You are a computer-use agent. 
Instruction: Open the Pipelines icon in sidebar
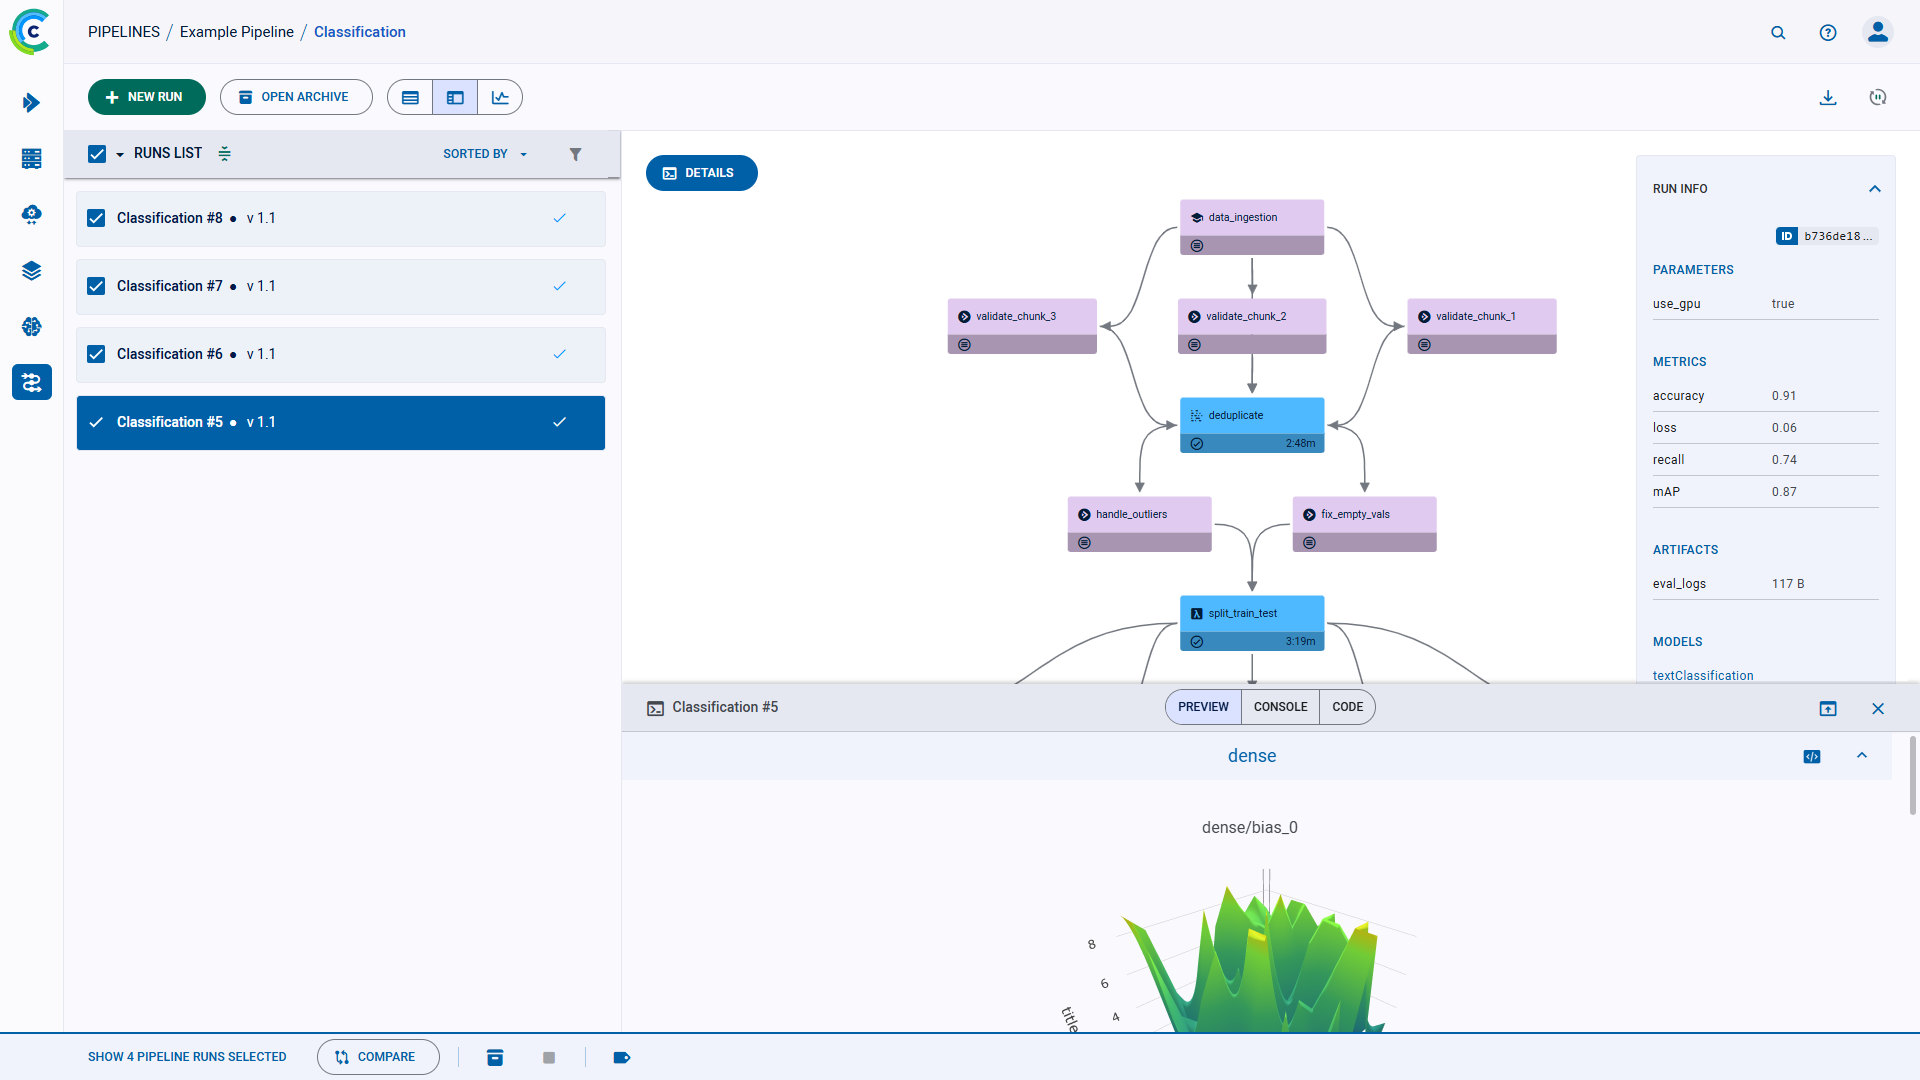click(x=31, y=382)
